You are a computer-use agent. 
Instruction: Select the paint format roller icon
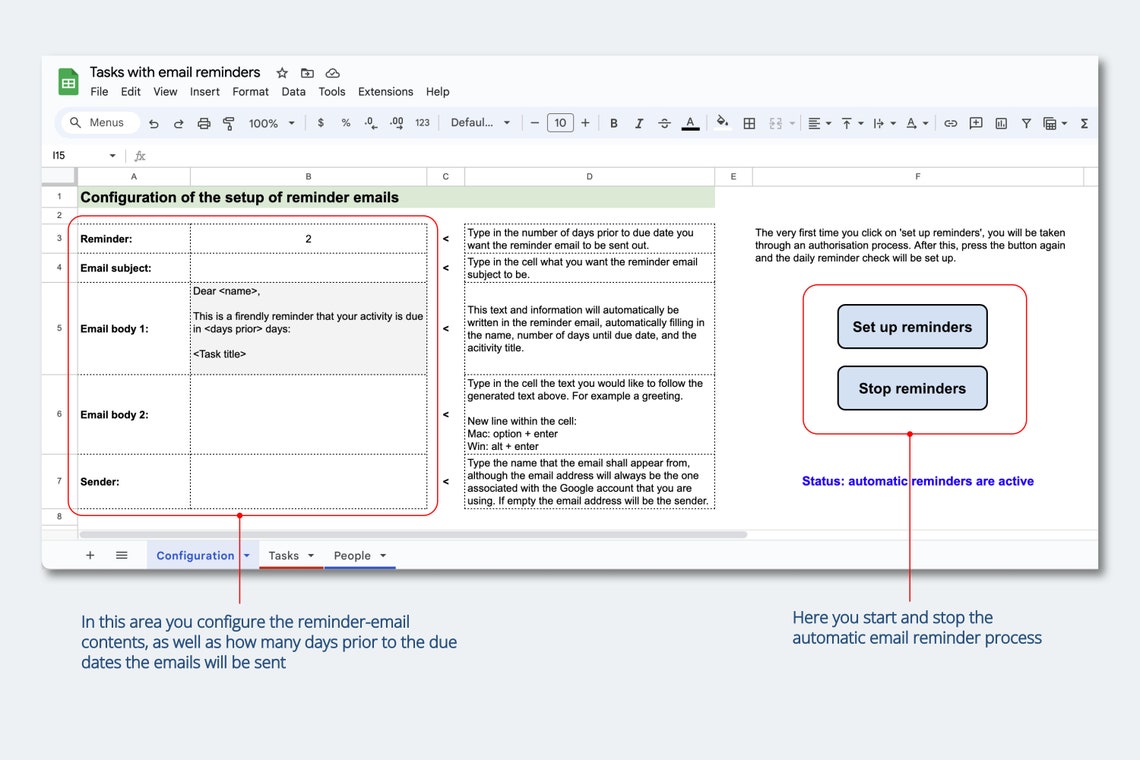228,124
